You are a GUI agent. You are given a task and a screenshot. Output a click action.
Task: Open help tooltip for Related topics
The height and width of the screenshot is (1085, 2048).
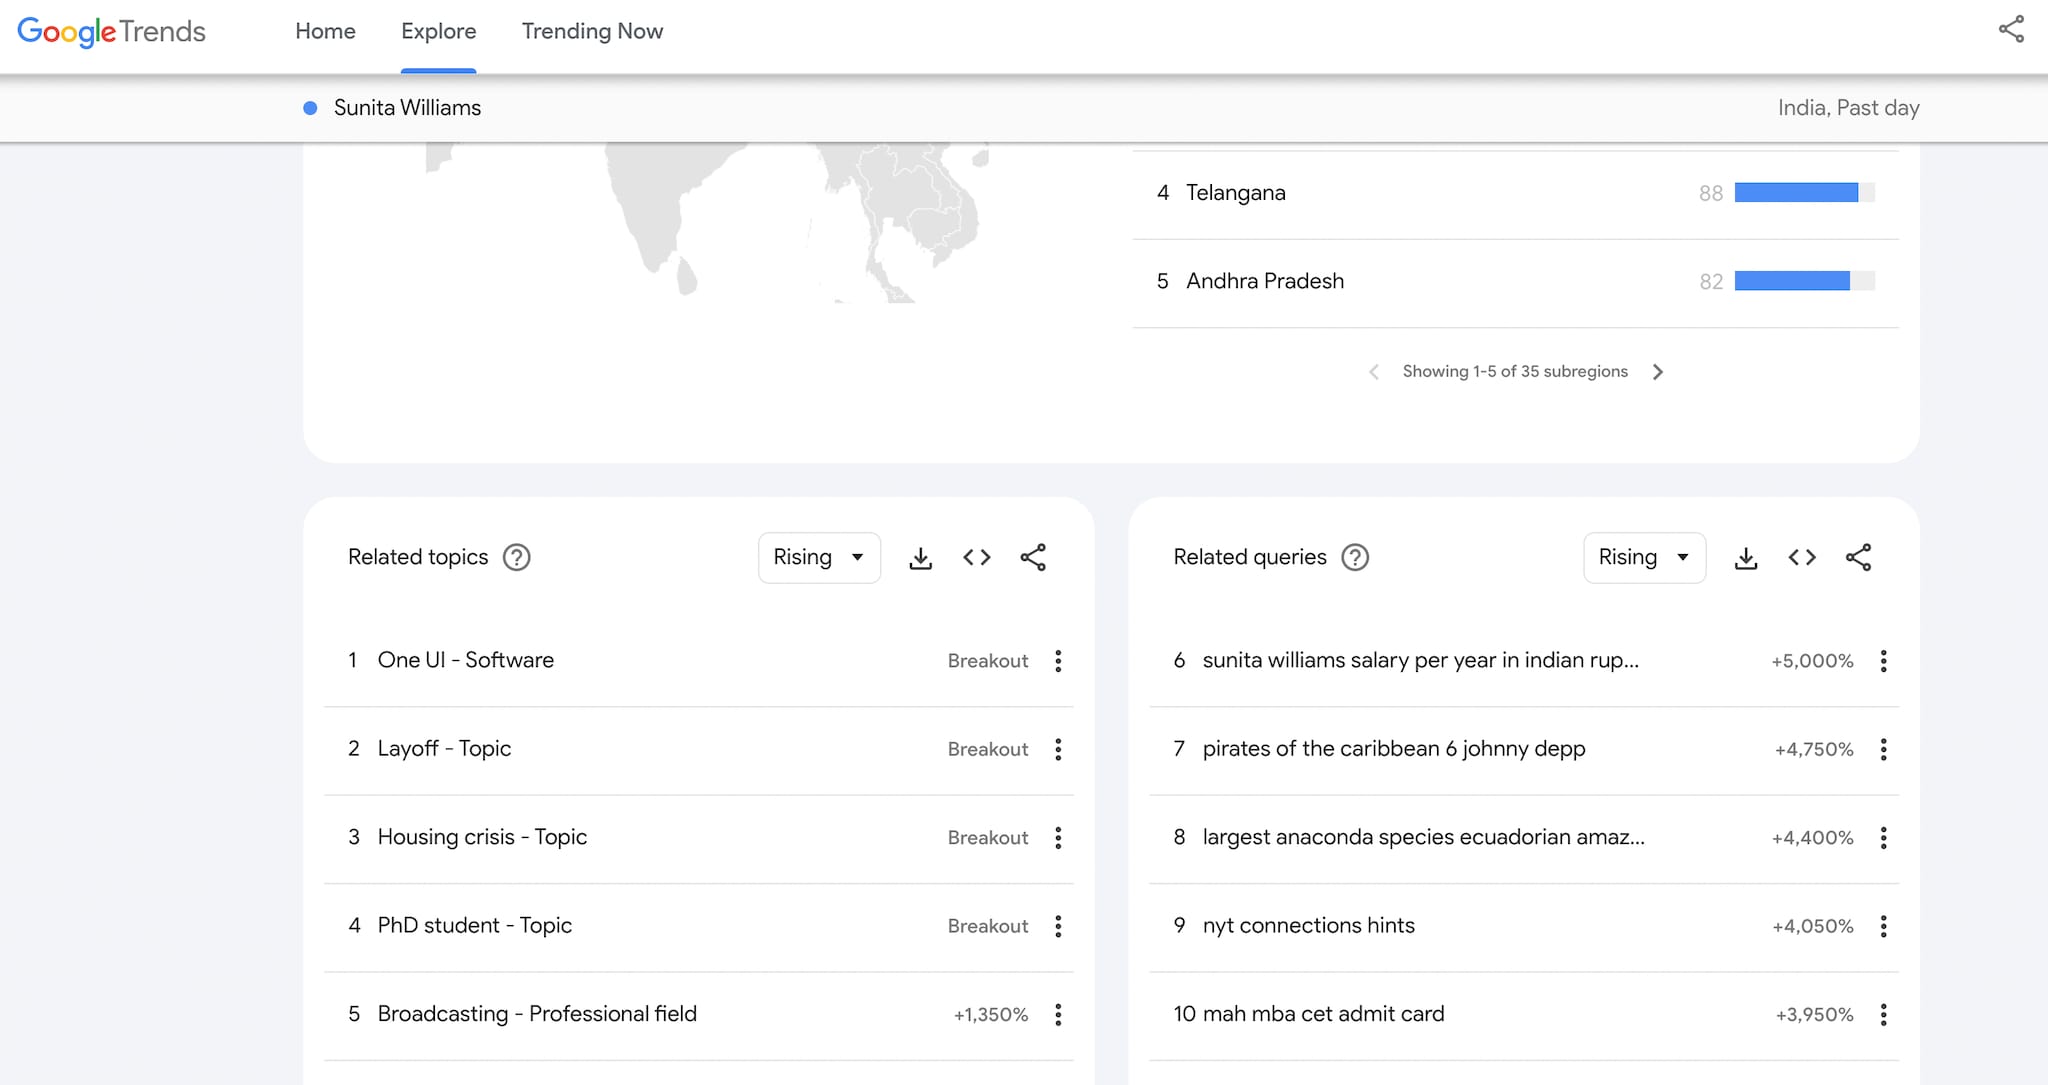[x=516, y=557]
